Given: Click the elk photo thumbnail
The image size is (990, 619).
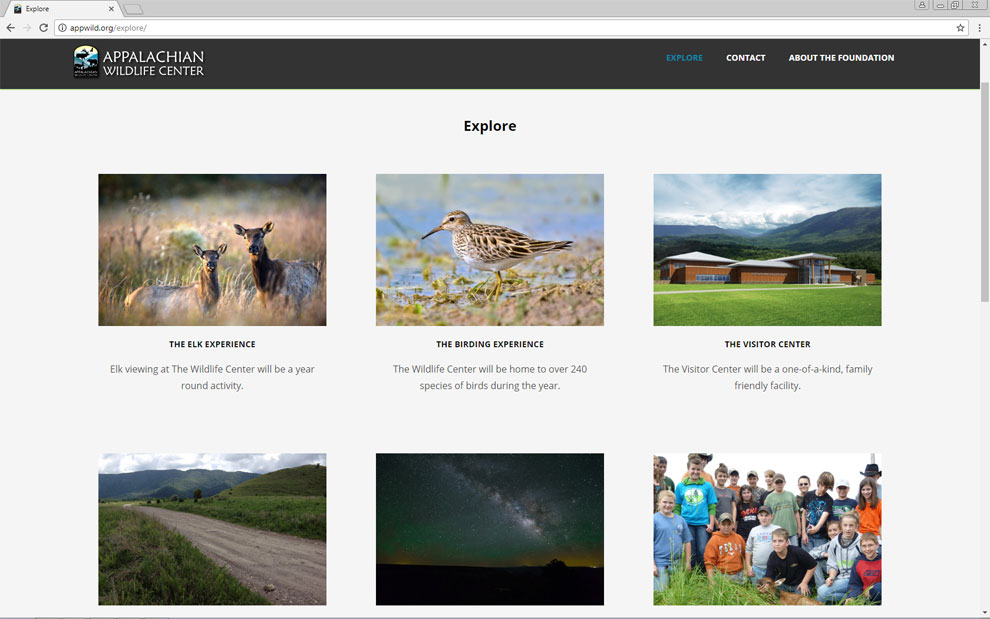Looking at the screenshot, I should pos(212,250).
